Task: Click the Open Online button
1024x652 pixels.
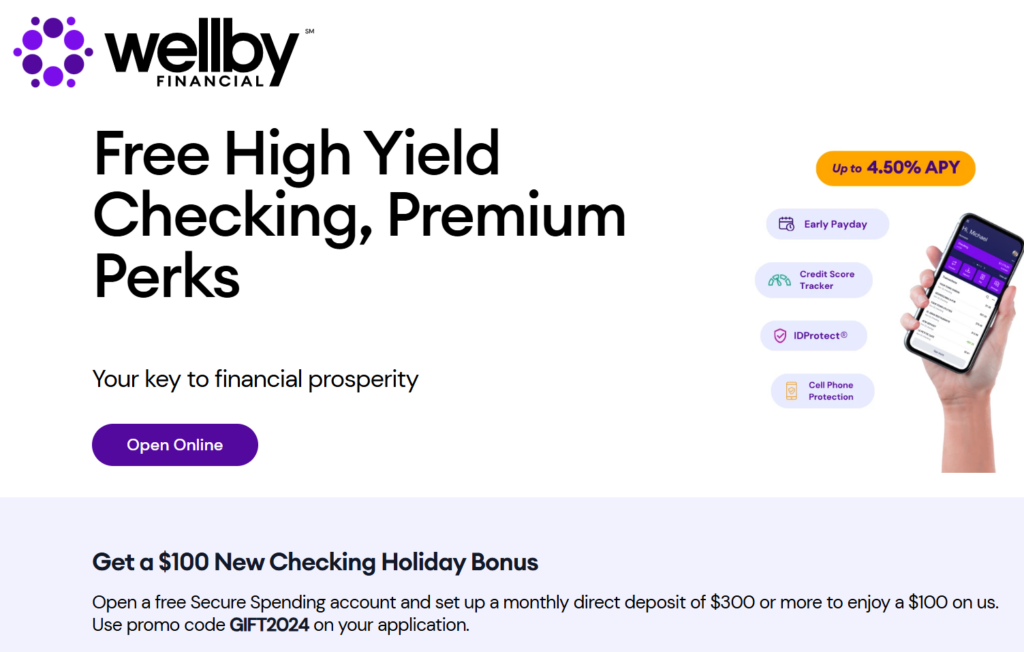Action: pyautogui.click(x=175, y=445)
